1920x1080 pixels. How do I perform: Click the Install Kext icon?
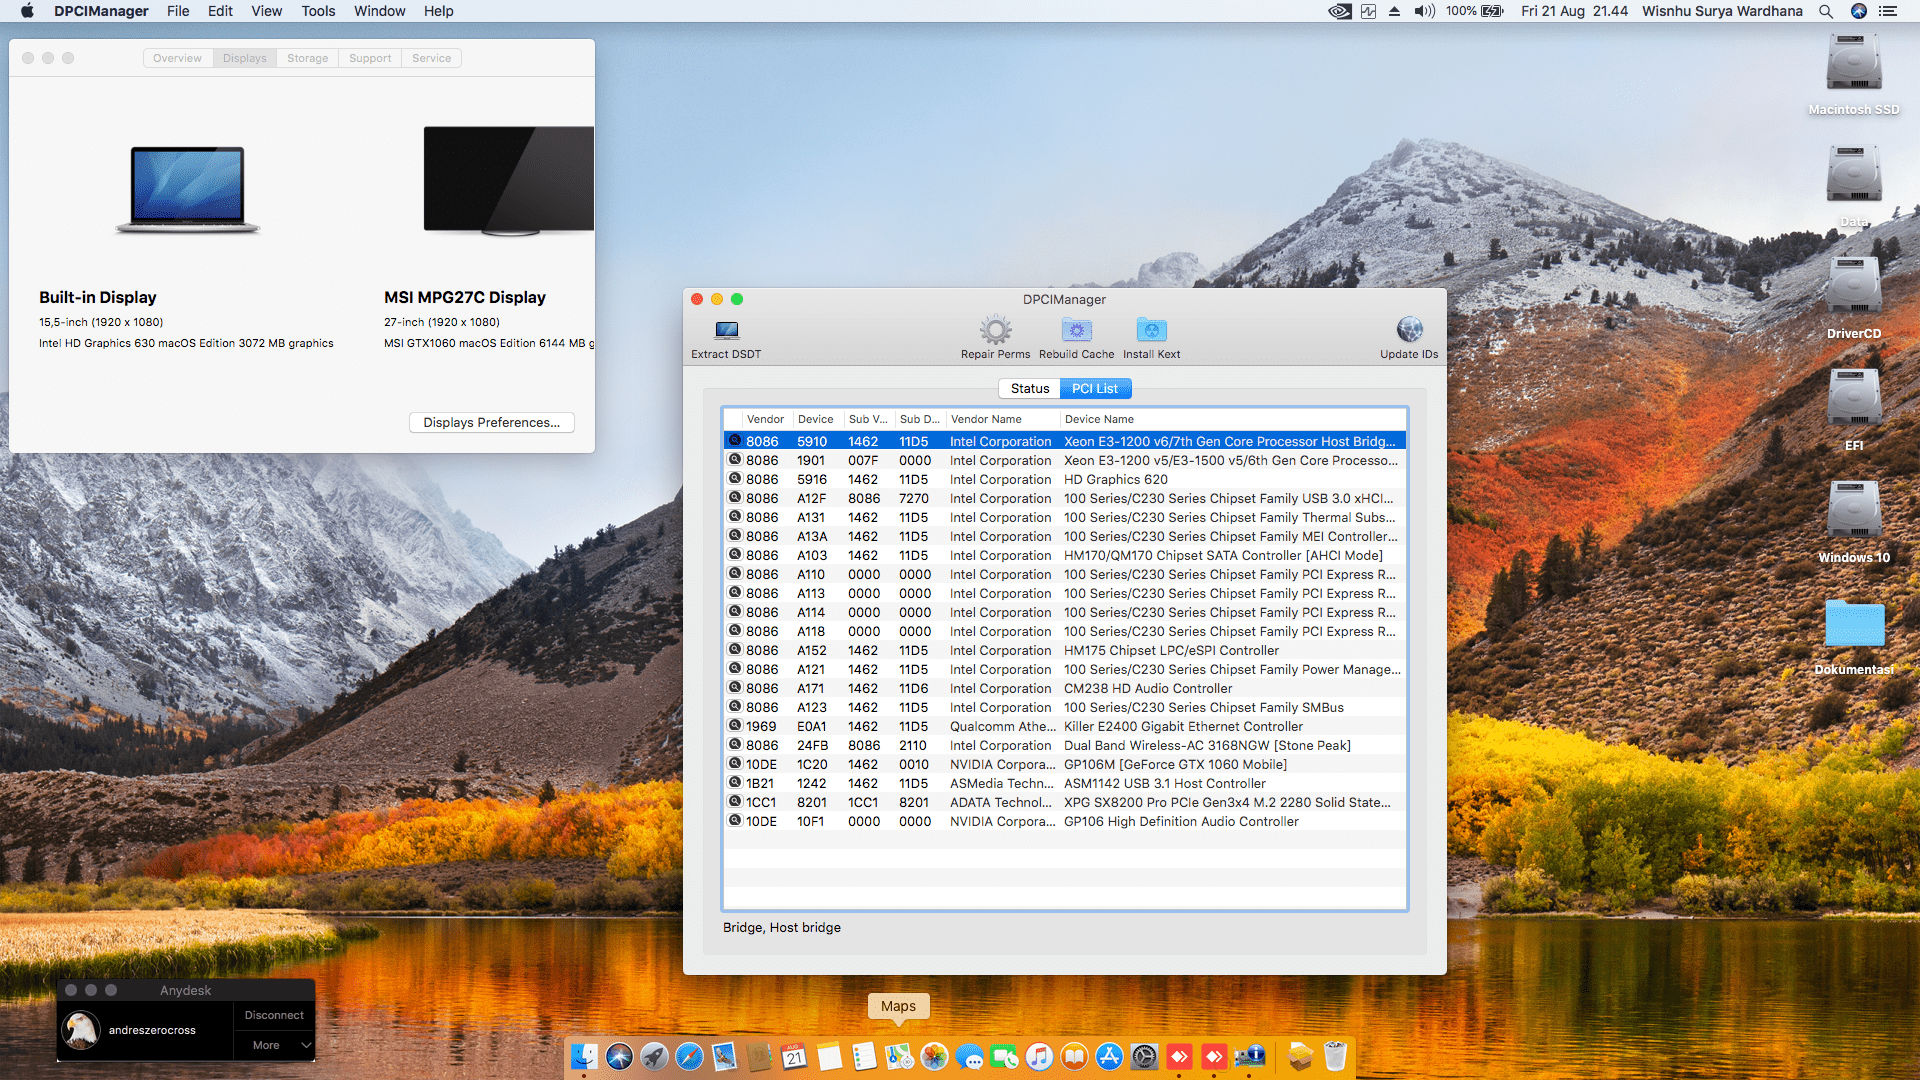[x=1151, y=330]
